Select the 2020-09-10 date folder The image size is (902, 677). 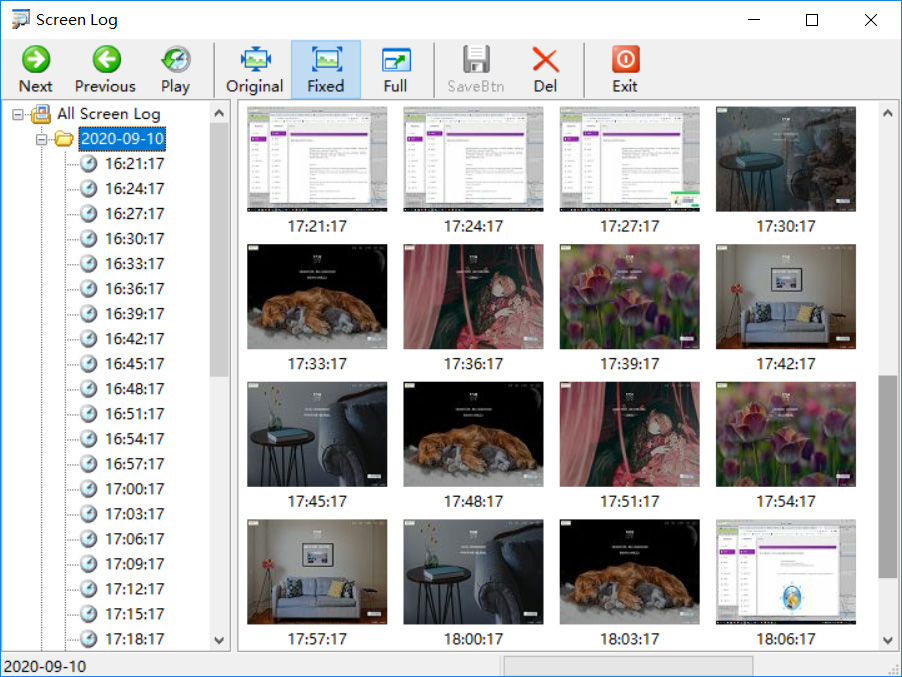click(x=122, y=139)
